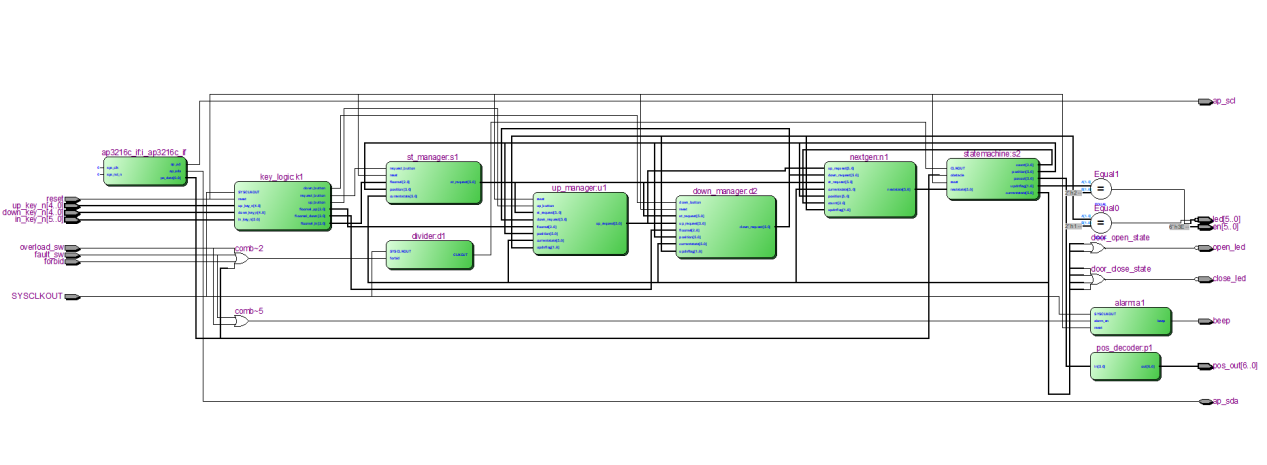Click the door_close_state gate symbol

tap(1098, 279)
